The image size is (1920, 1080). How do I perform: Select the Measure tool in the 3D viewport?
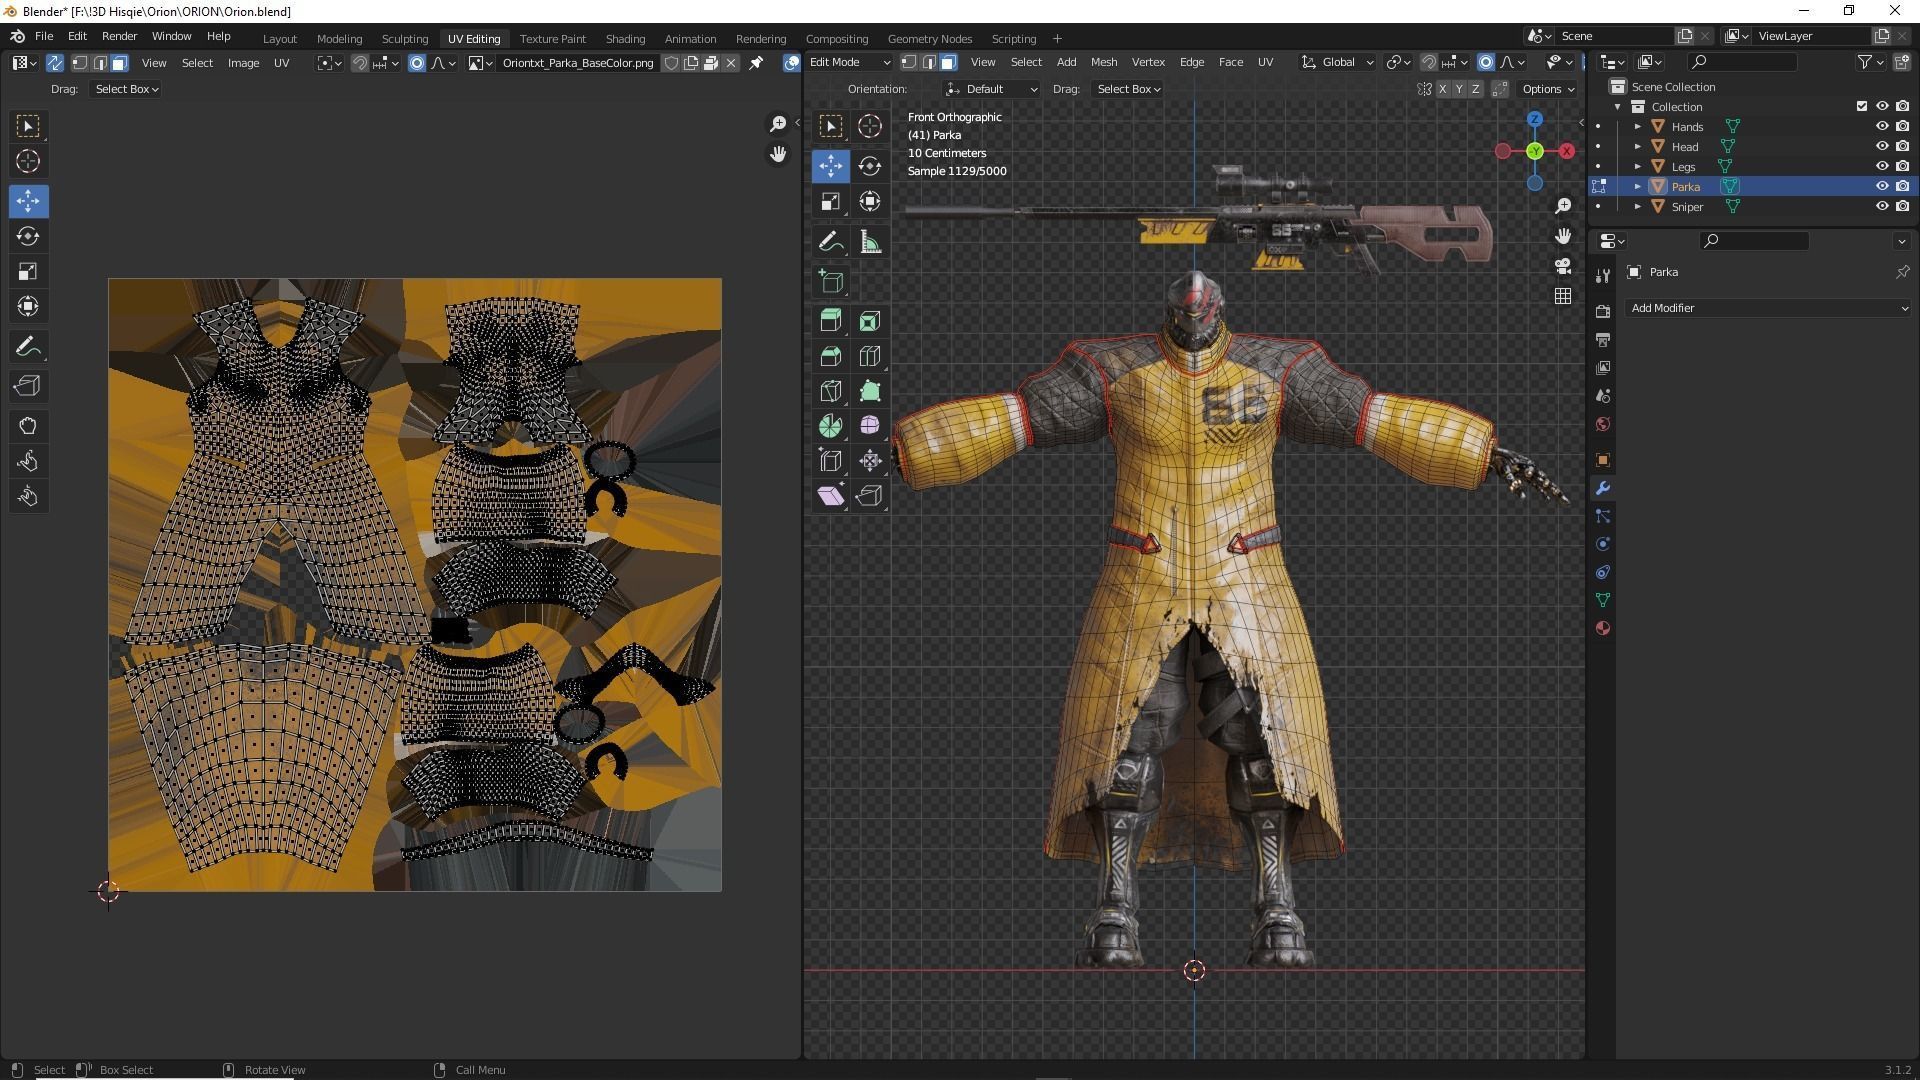[870, 242]
